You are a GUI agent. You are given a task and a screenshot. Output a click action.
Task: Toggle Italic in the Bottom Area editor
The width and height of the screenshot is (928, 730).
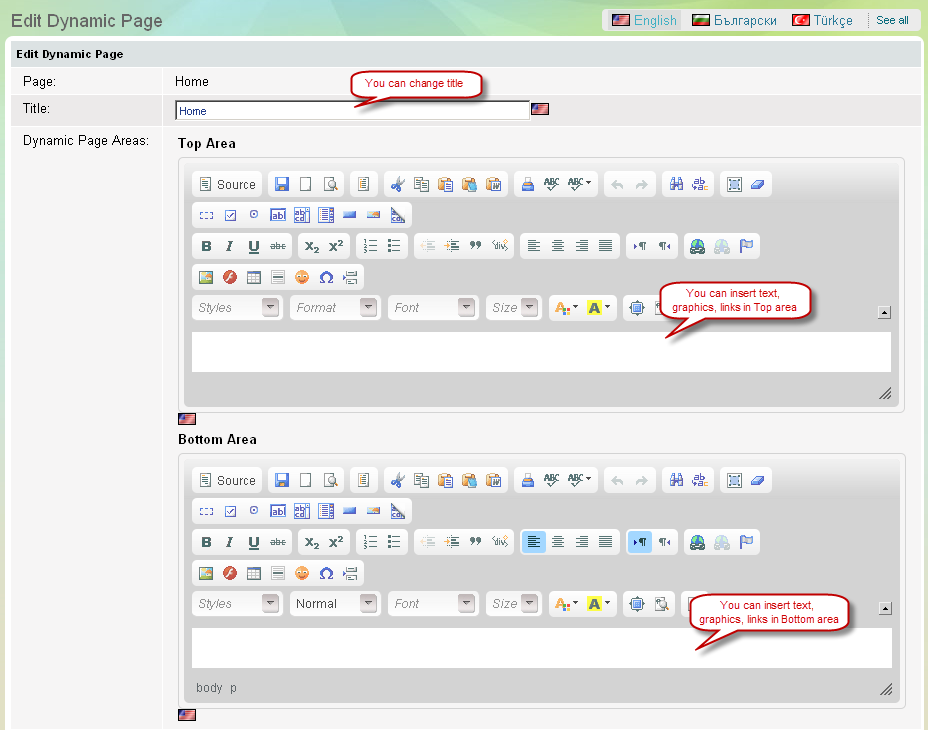click(230, 542)
